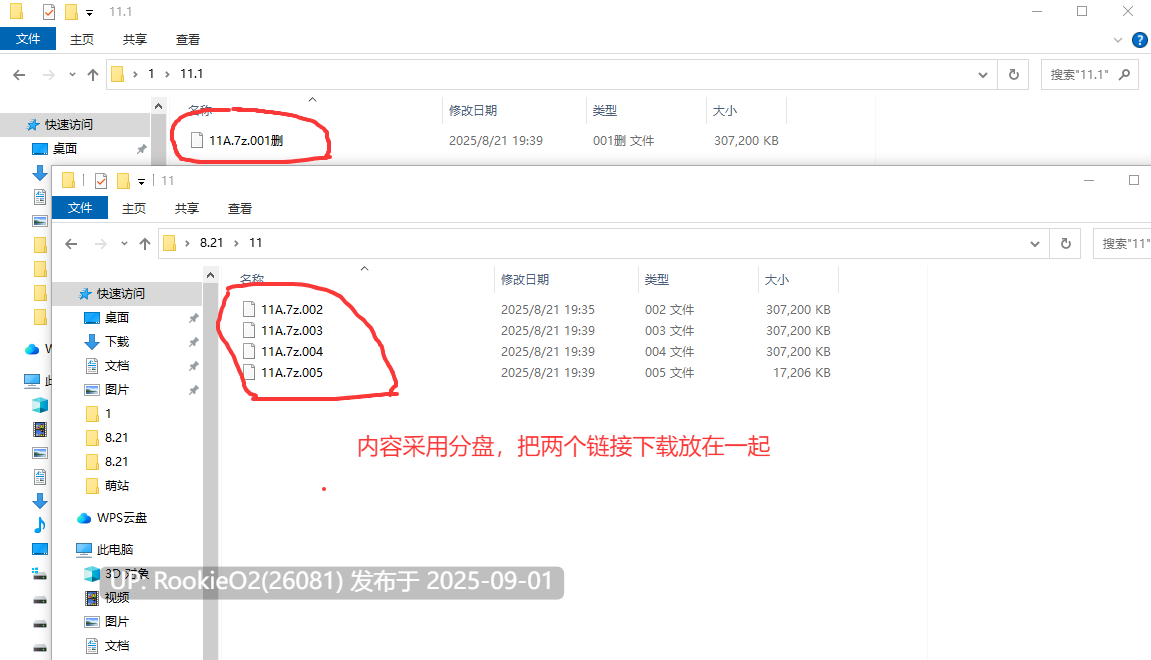Open 下载 in the 11 window sidebar
The width and height of the screenshot is (1151, 660).
pyautogui.click(x=117, y=341)
